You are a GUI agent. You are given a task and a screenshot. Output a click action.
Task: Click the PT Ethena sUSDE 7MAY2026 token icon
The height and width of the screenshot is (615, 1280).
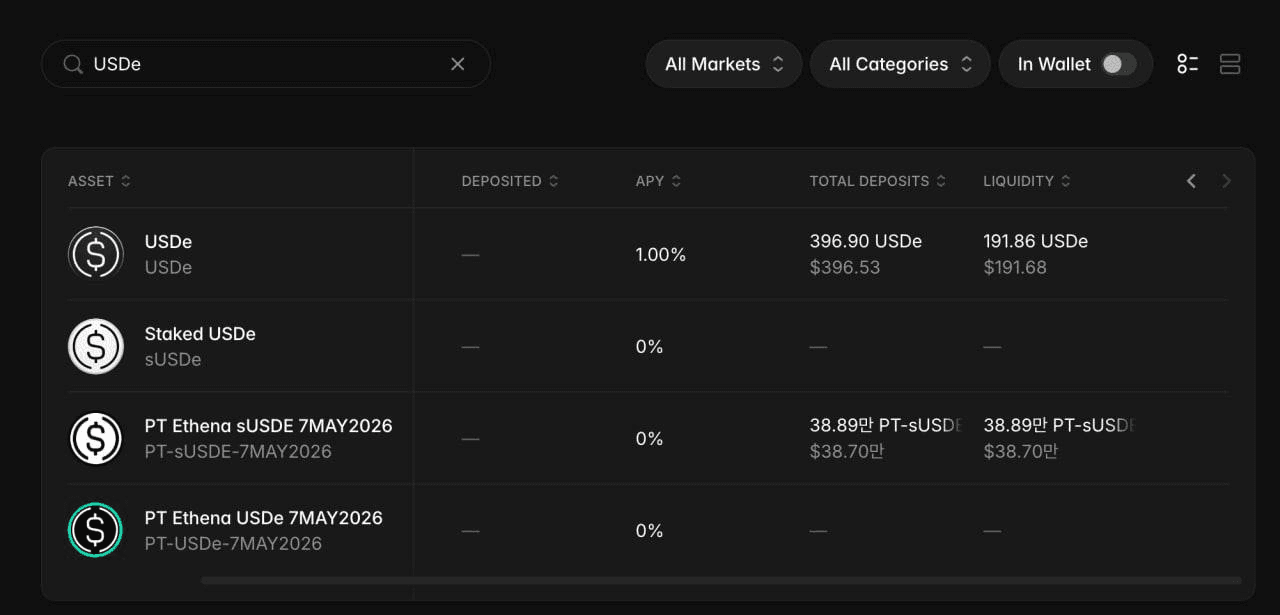(95, 438)
